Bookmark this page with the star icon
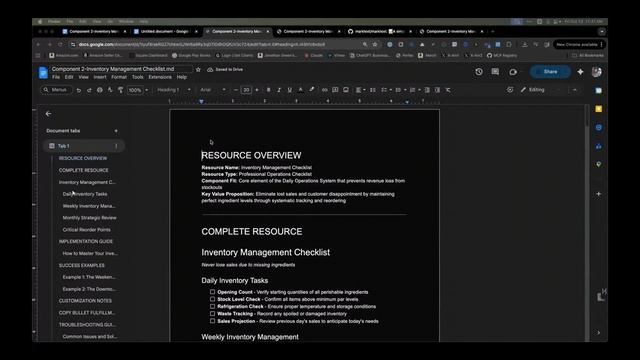 point(375,44)
